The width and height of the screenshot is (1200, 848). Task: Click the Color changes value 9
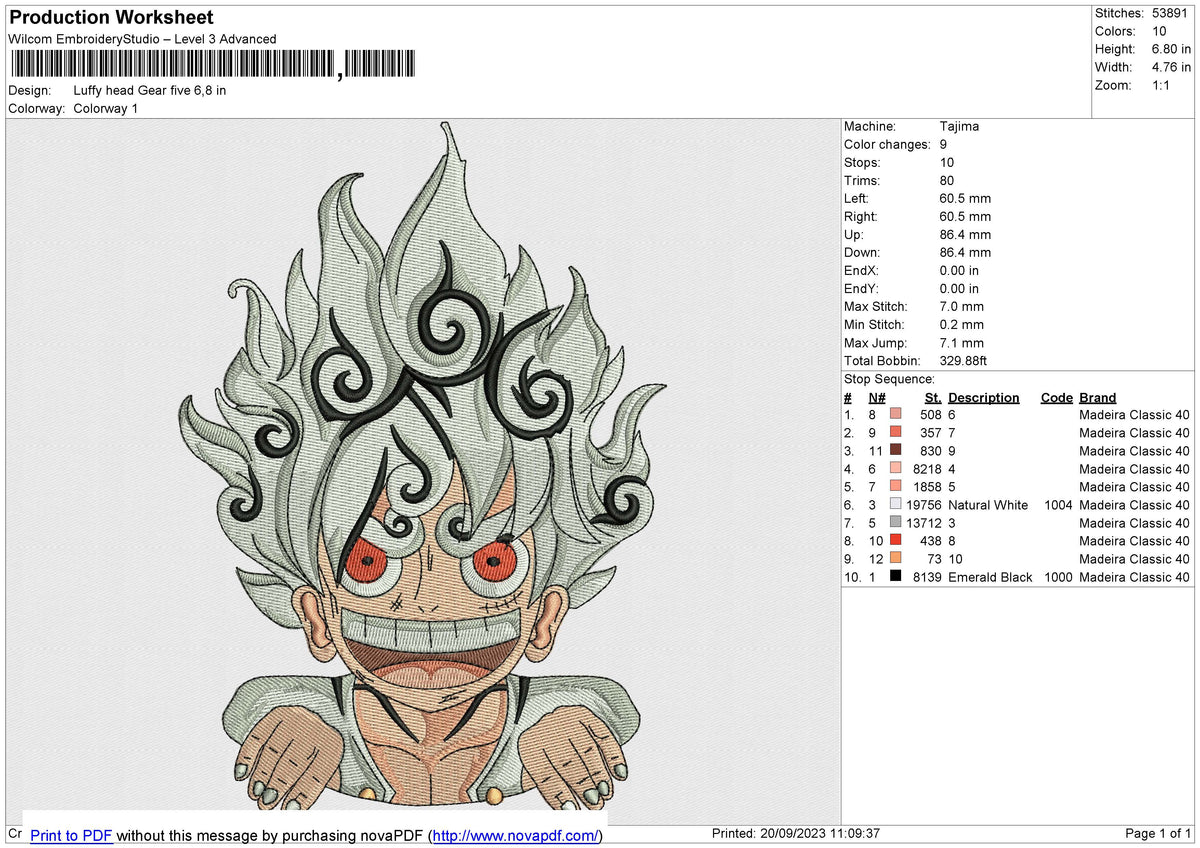click(944, 144)
